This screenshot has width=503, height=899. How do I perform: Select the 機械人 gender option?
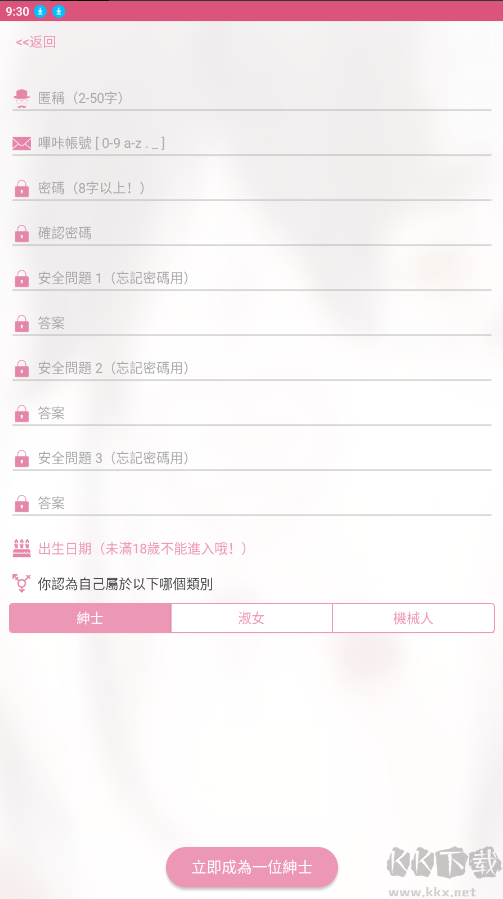tap(414, 618)
